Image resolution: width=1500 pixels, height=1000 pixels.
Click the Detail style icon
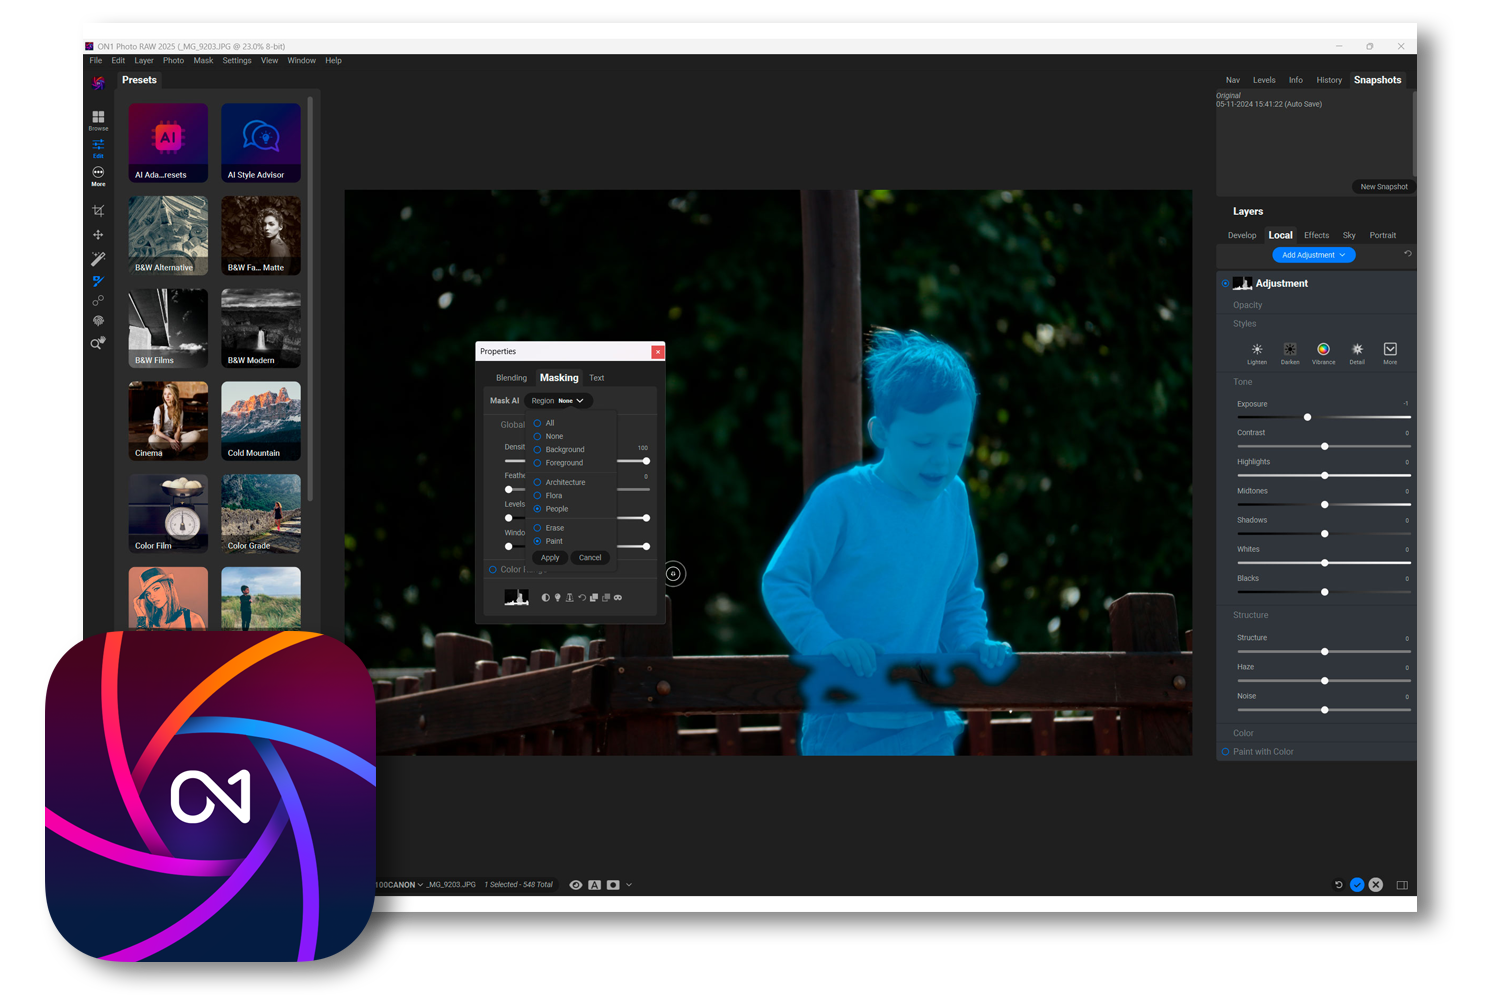pos(1357,351)
